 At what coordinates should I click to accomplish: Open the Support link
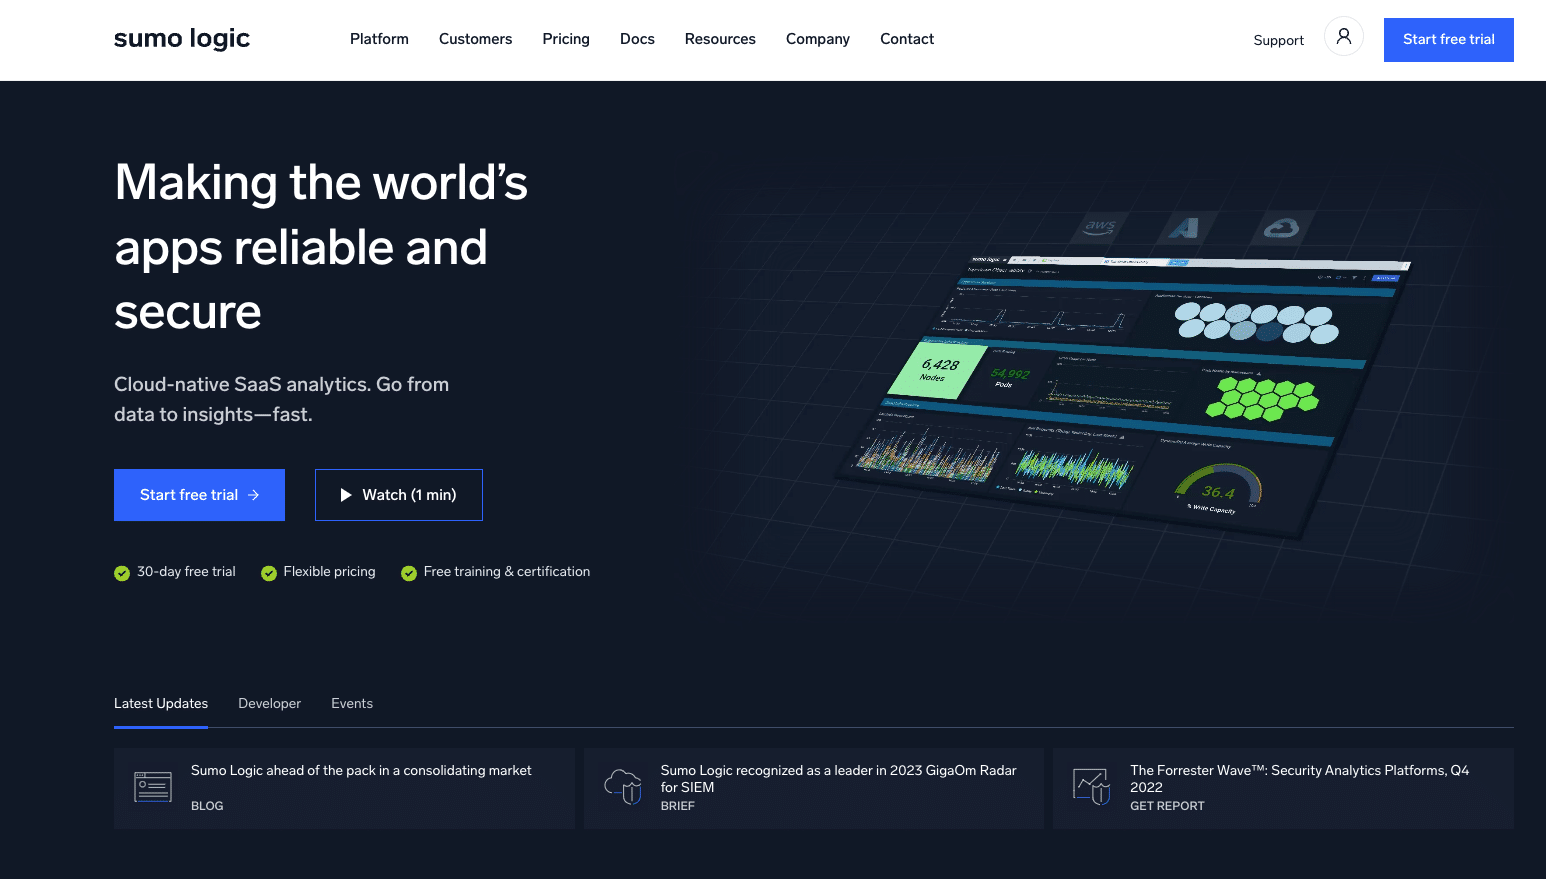tap(1278, 40)
